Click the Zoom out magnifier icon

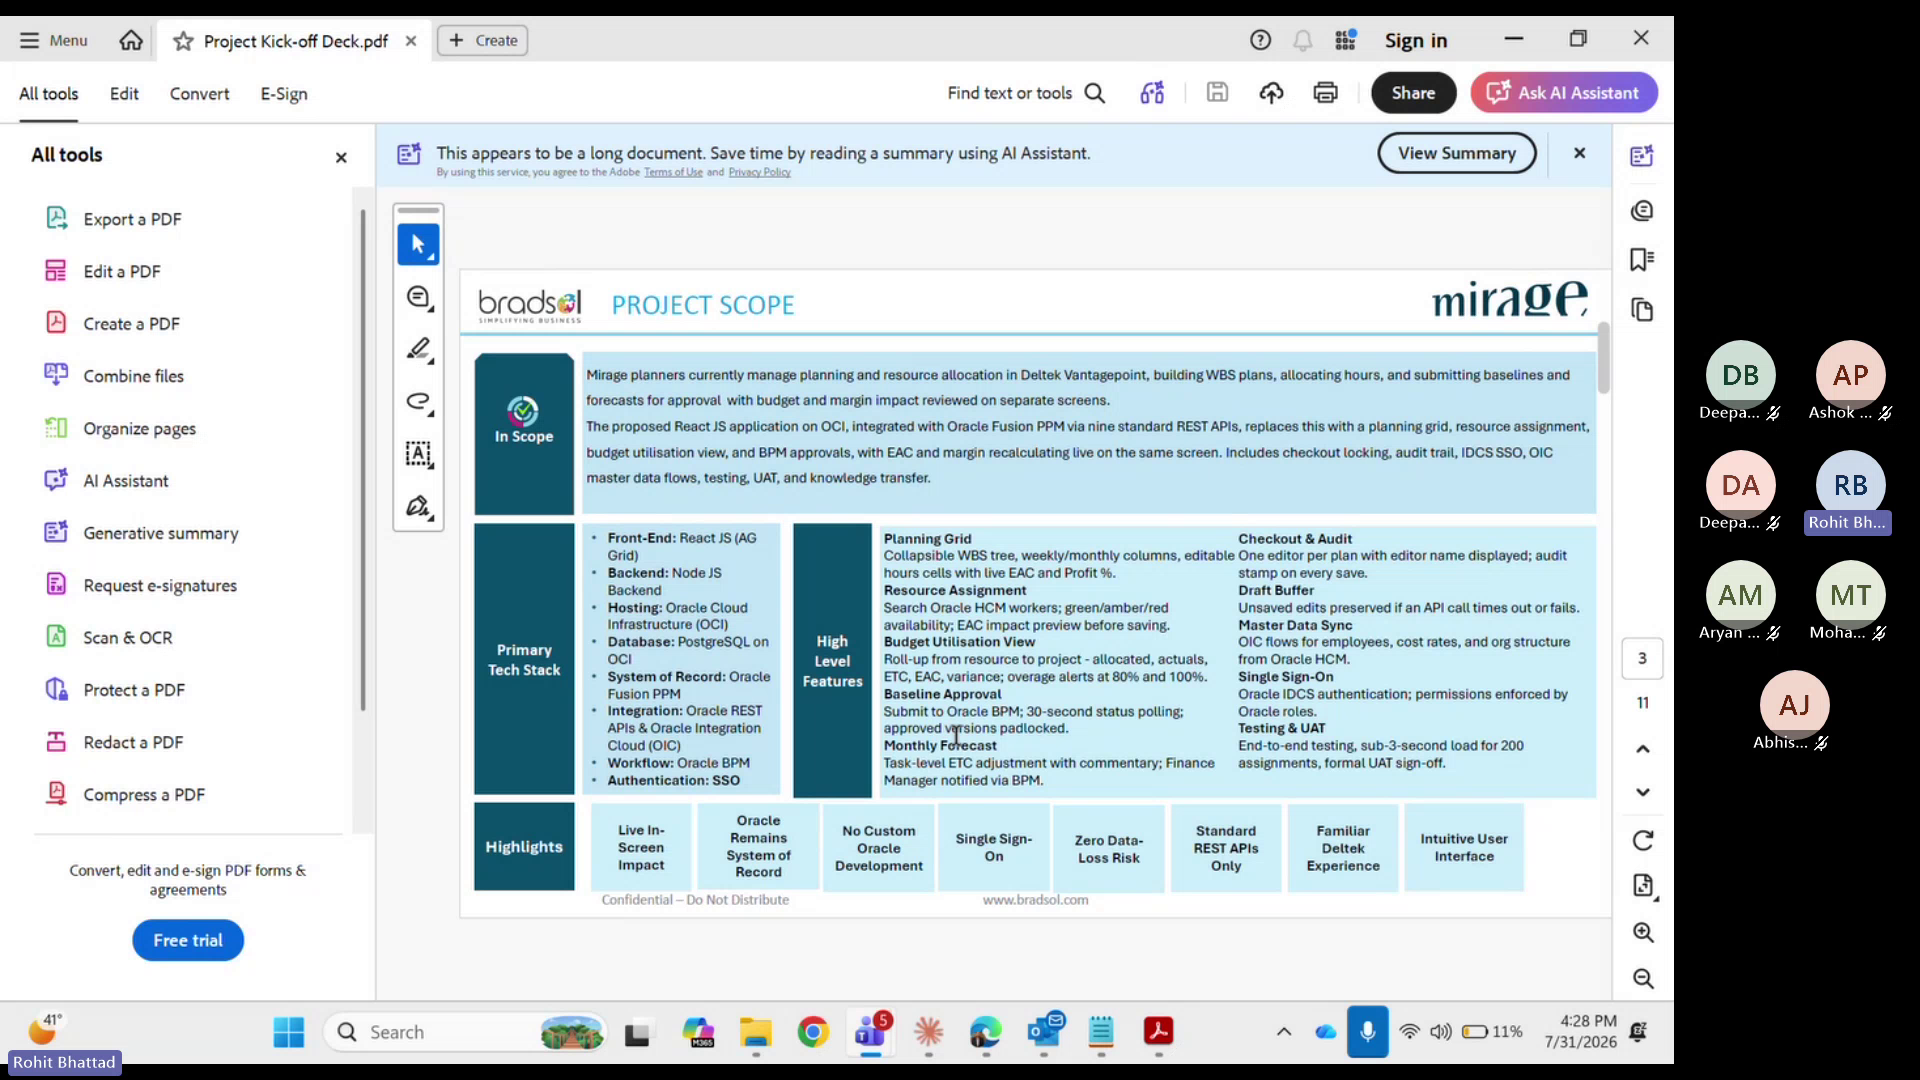(x=1642, y=979)
